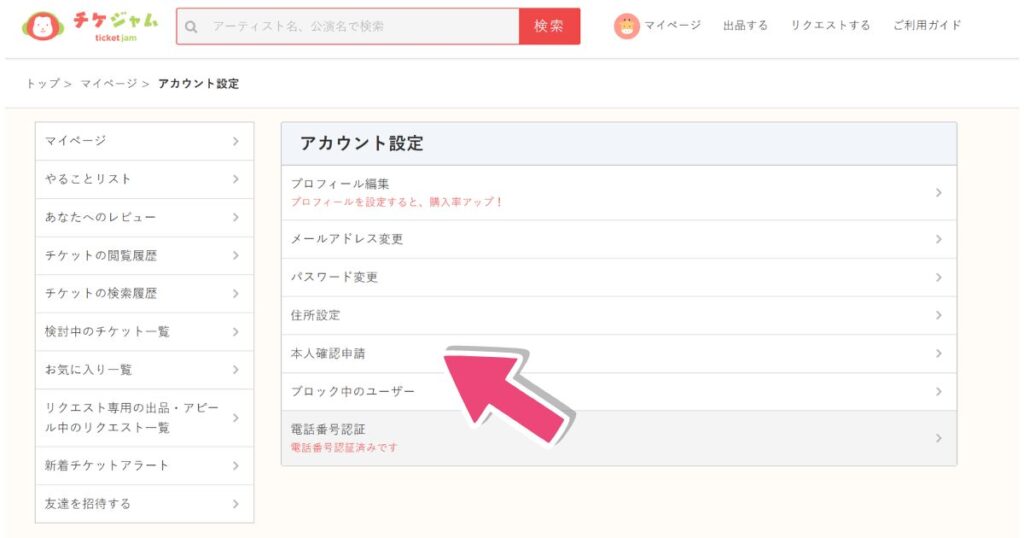Click the chevron on the チケットの閲覧履歴 row
Image resolution: width=1024 pixels, height=538 pixels.
(x=236, y=256)
